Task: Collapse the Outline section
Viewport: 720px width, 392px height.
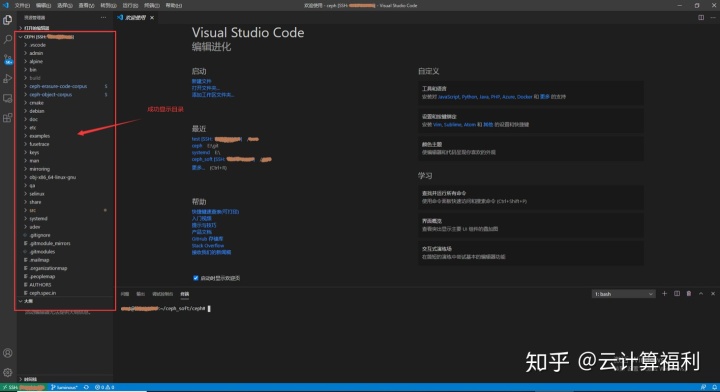Action: point(64,301)
